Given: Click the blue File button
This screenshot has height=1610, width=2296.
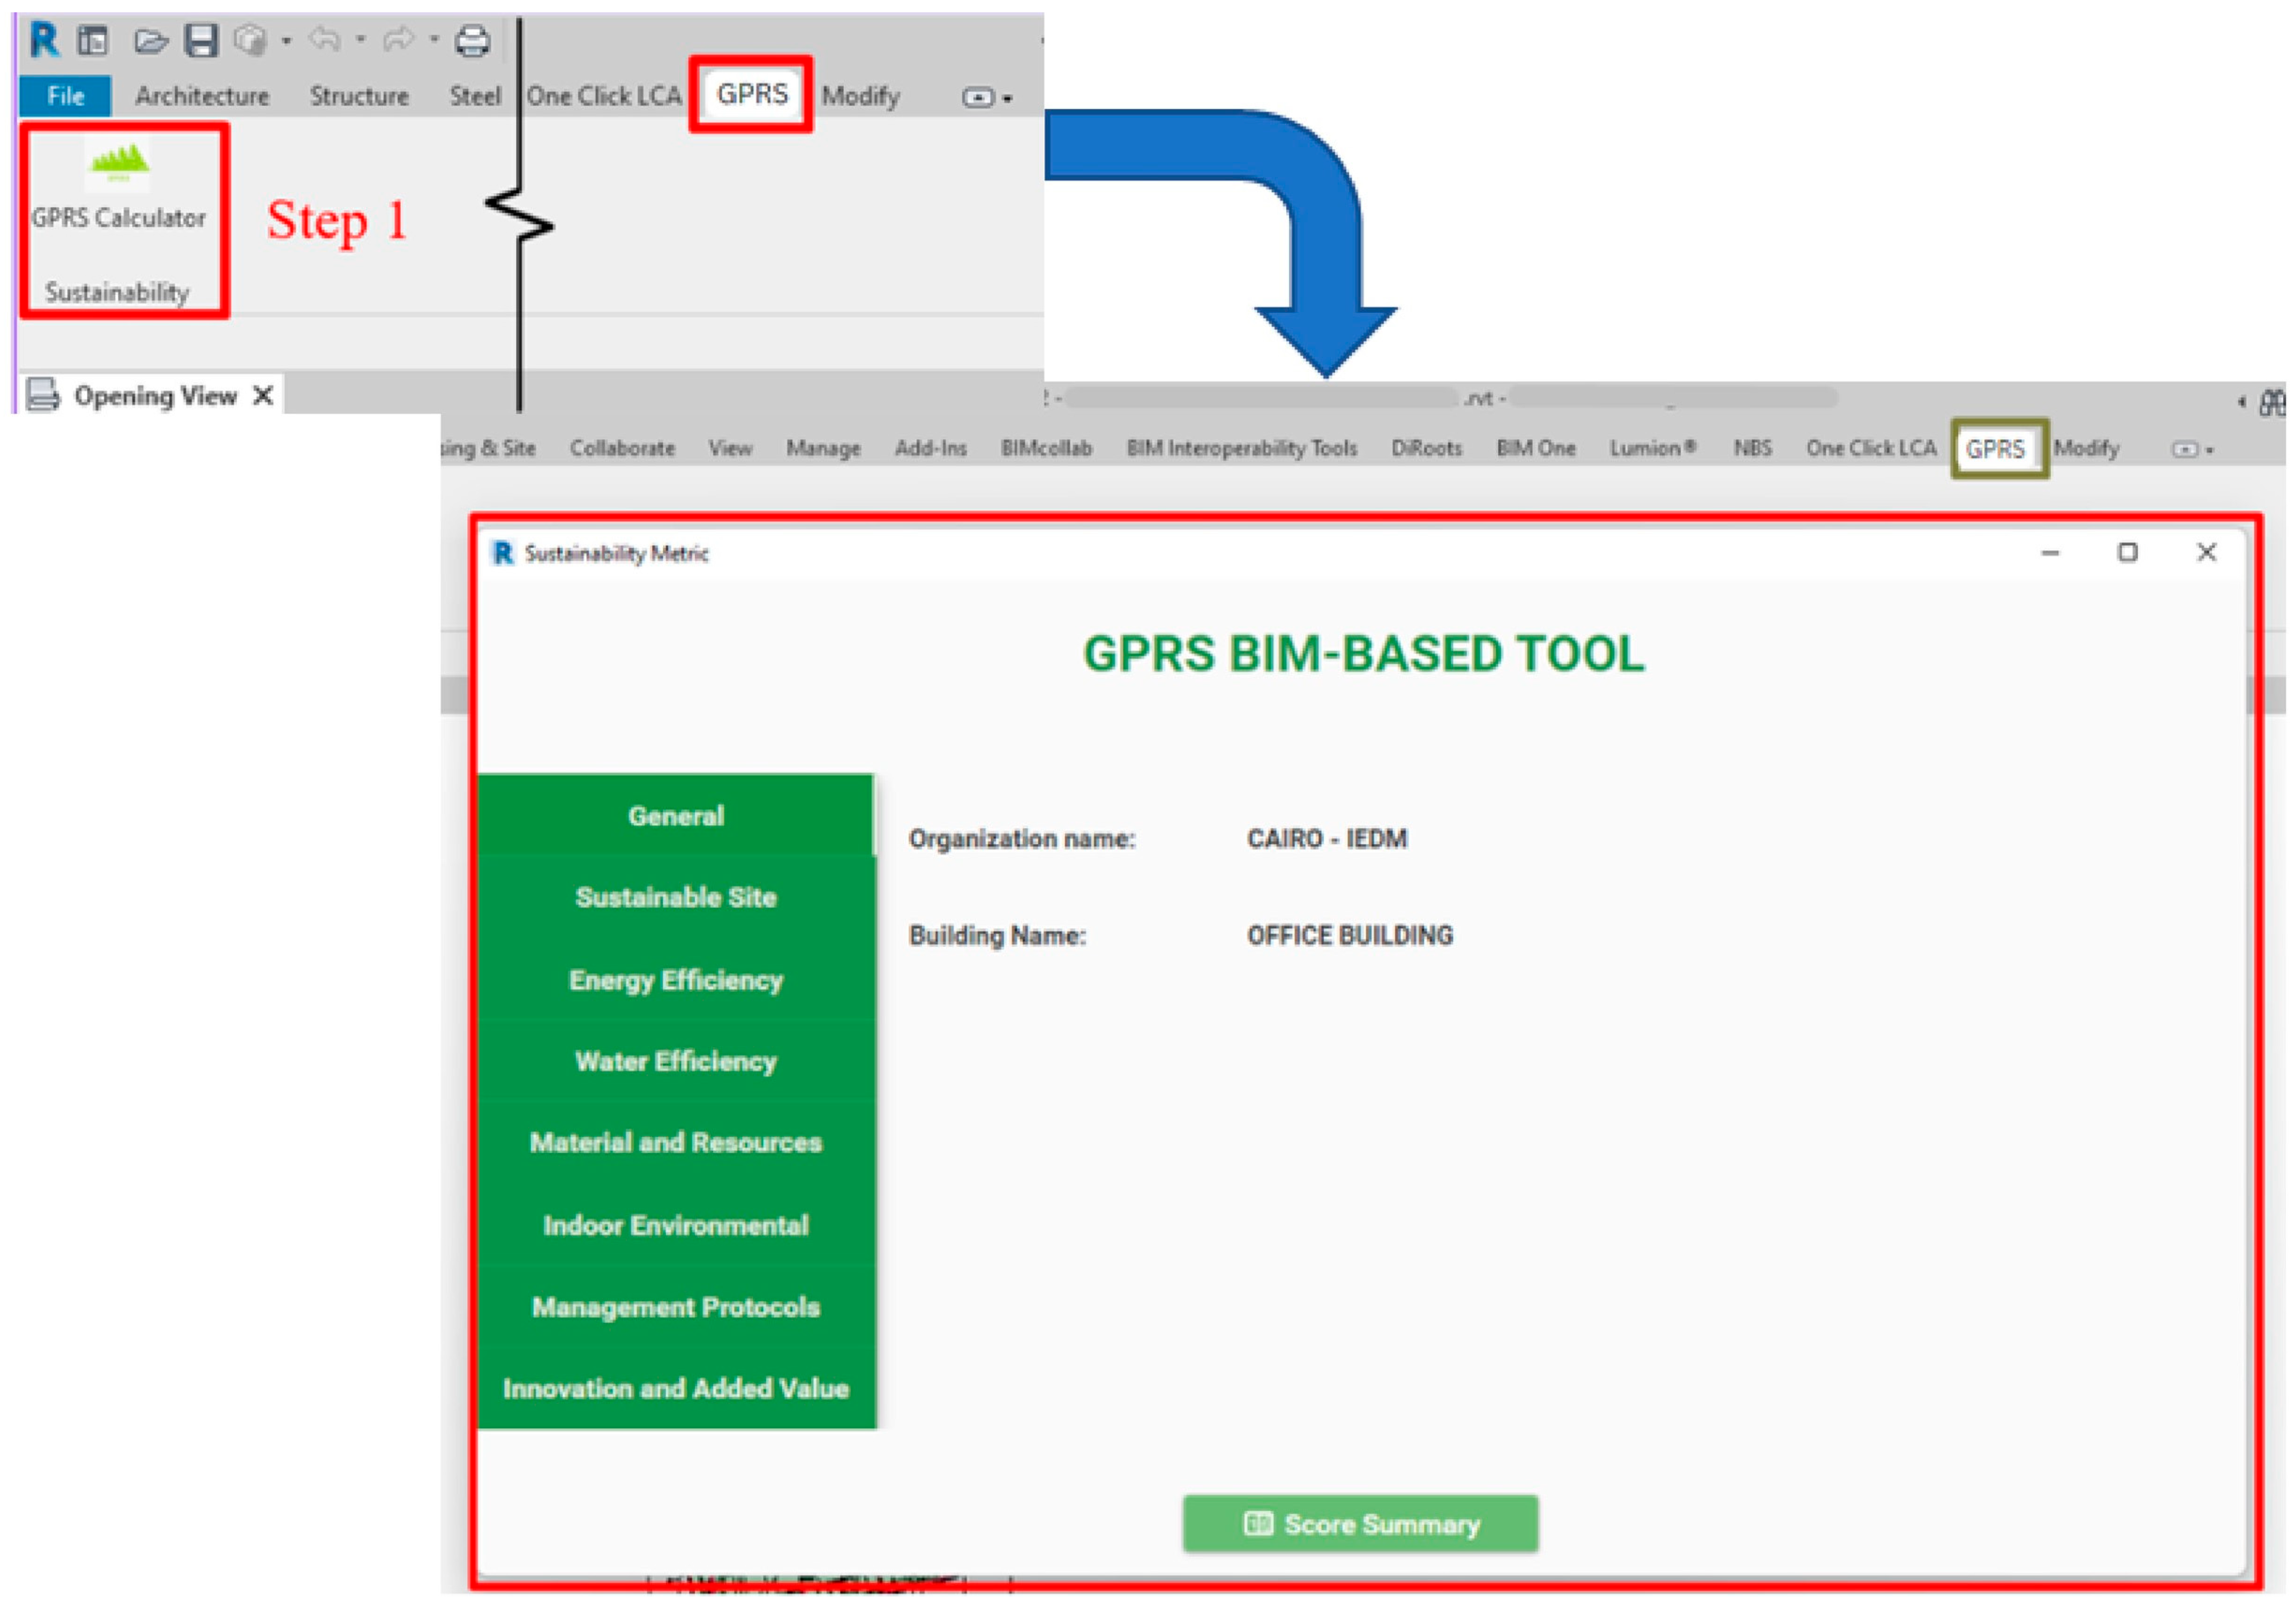Looking at the screenshot, I should [x=66, y=96].
